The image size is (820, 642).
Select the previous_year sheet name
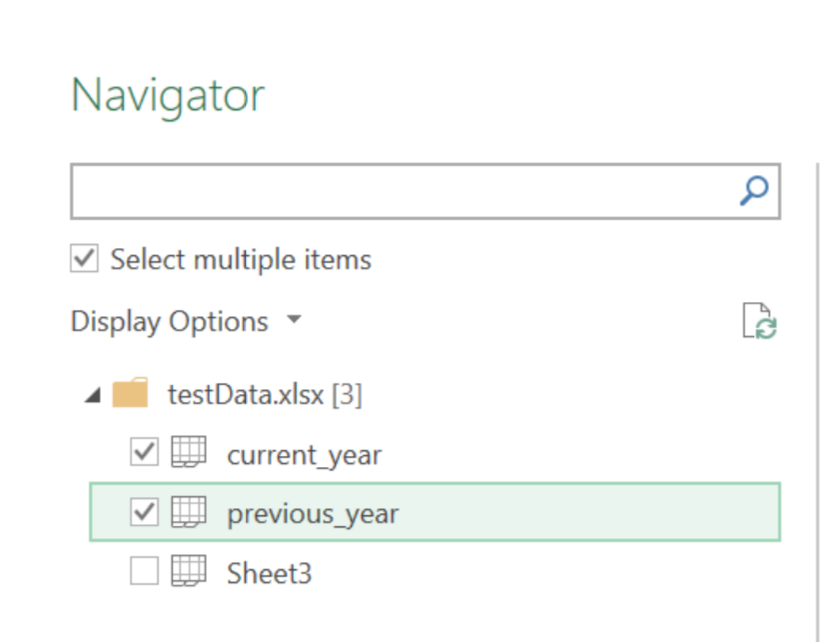click(313, 514)
